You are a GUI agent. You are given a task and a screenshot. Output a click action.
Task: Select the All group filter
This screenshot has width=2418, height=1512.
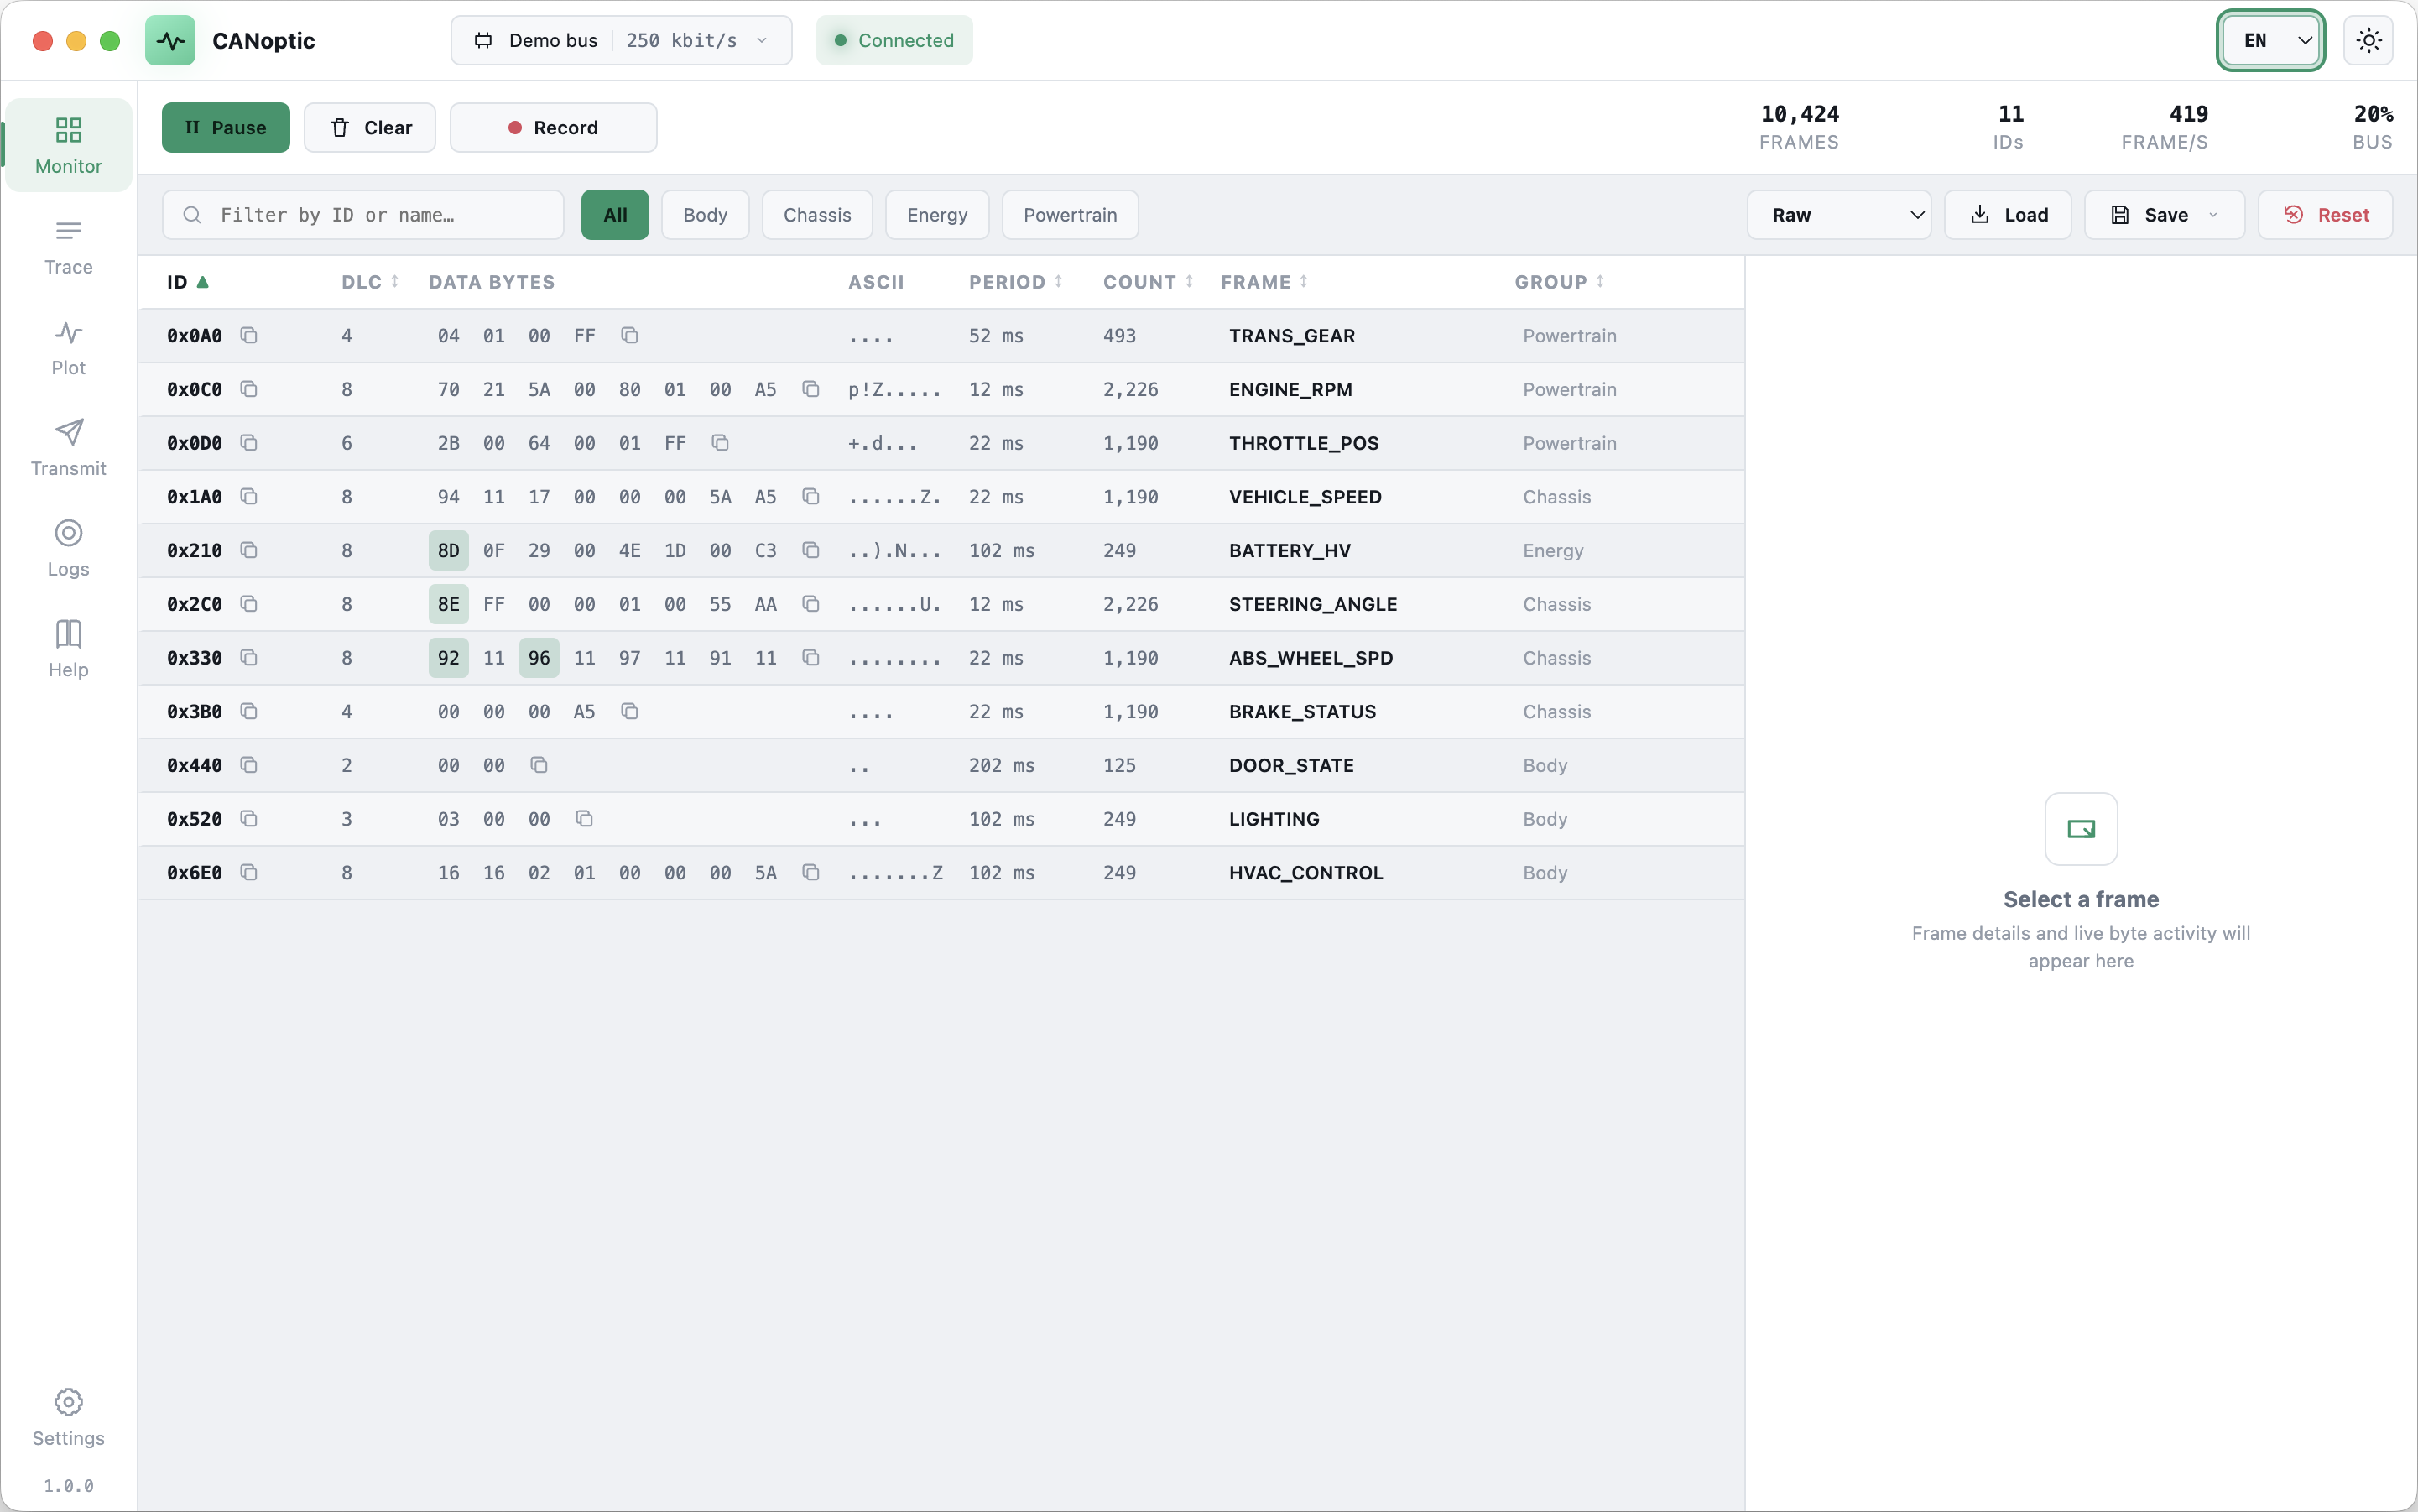pyautogui.click(x=615, y=215)
